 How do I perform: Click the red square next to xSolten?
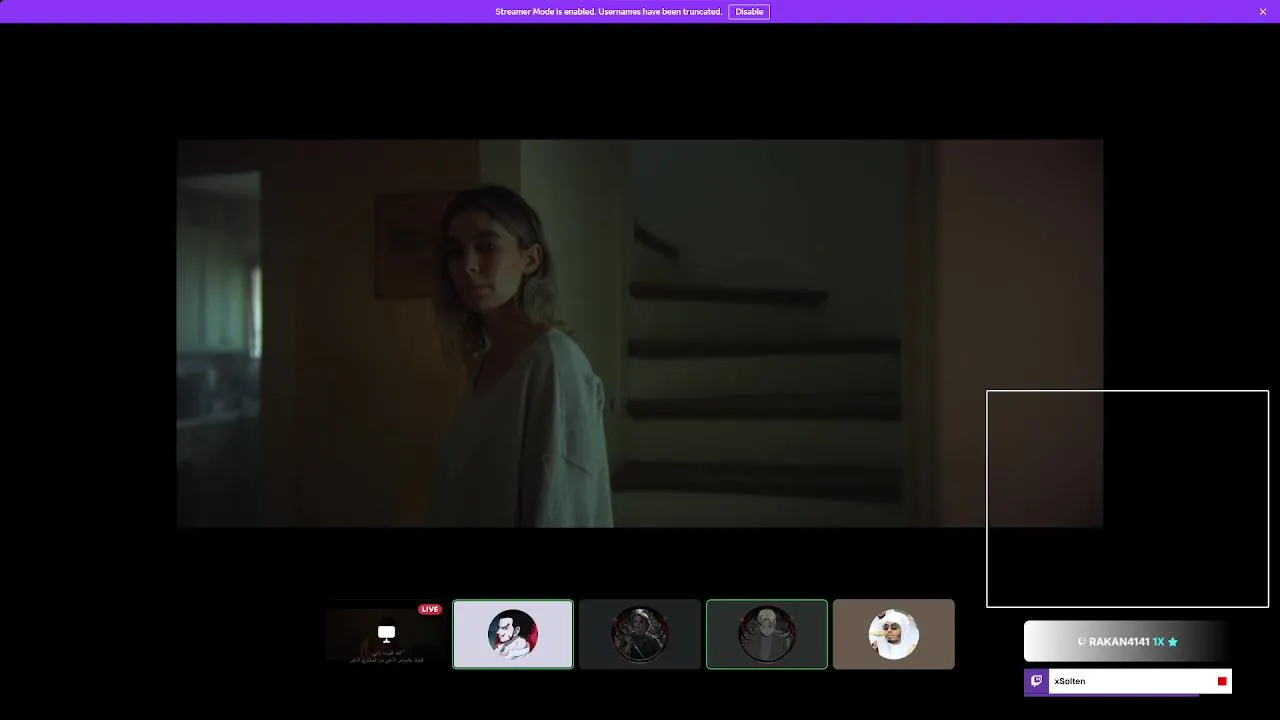[x=1222, y=681]
